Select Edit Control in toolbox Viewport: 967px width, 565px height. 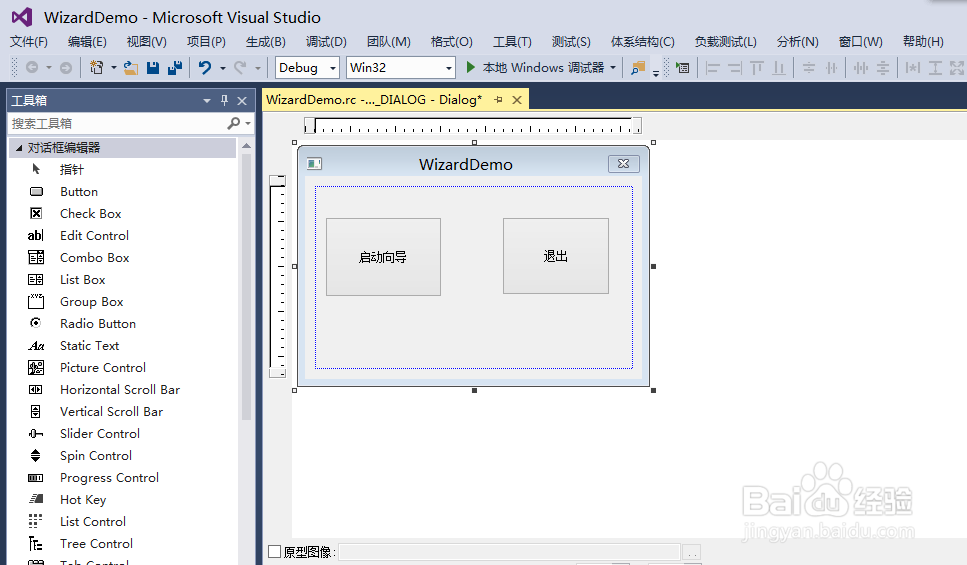[x=122, y=236]
